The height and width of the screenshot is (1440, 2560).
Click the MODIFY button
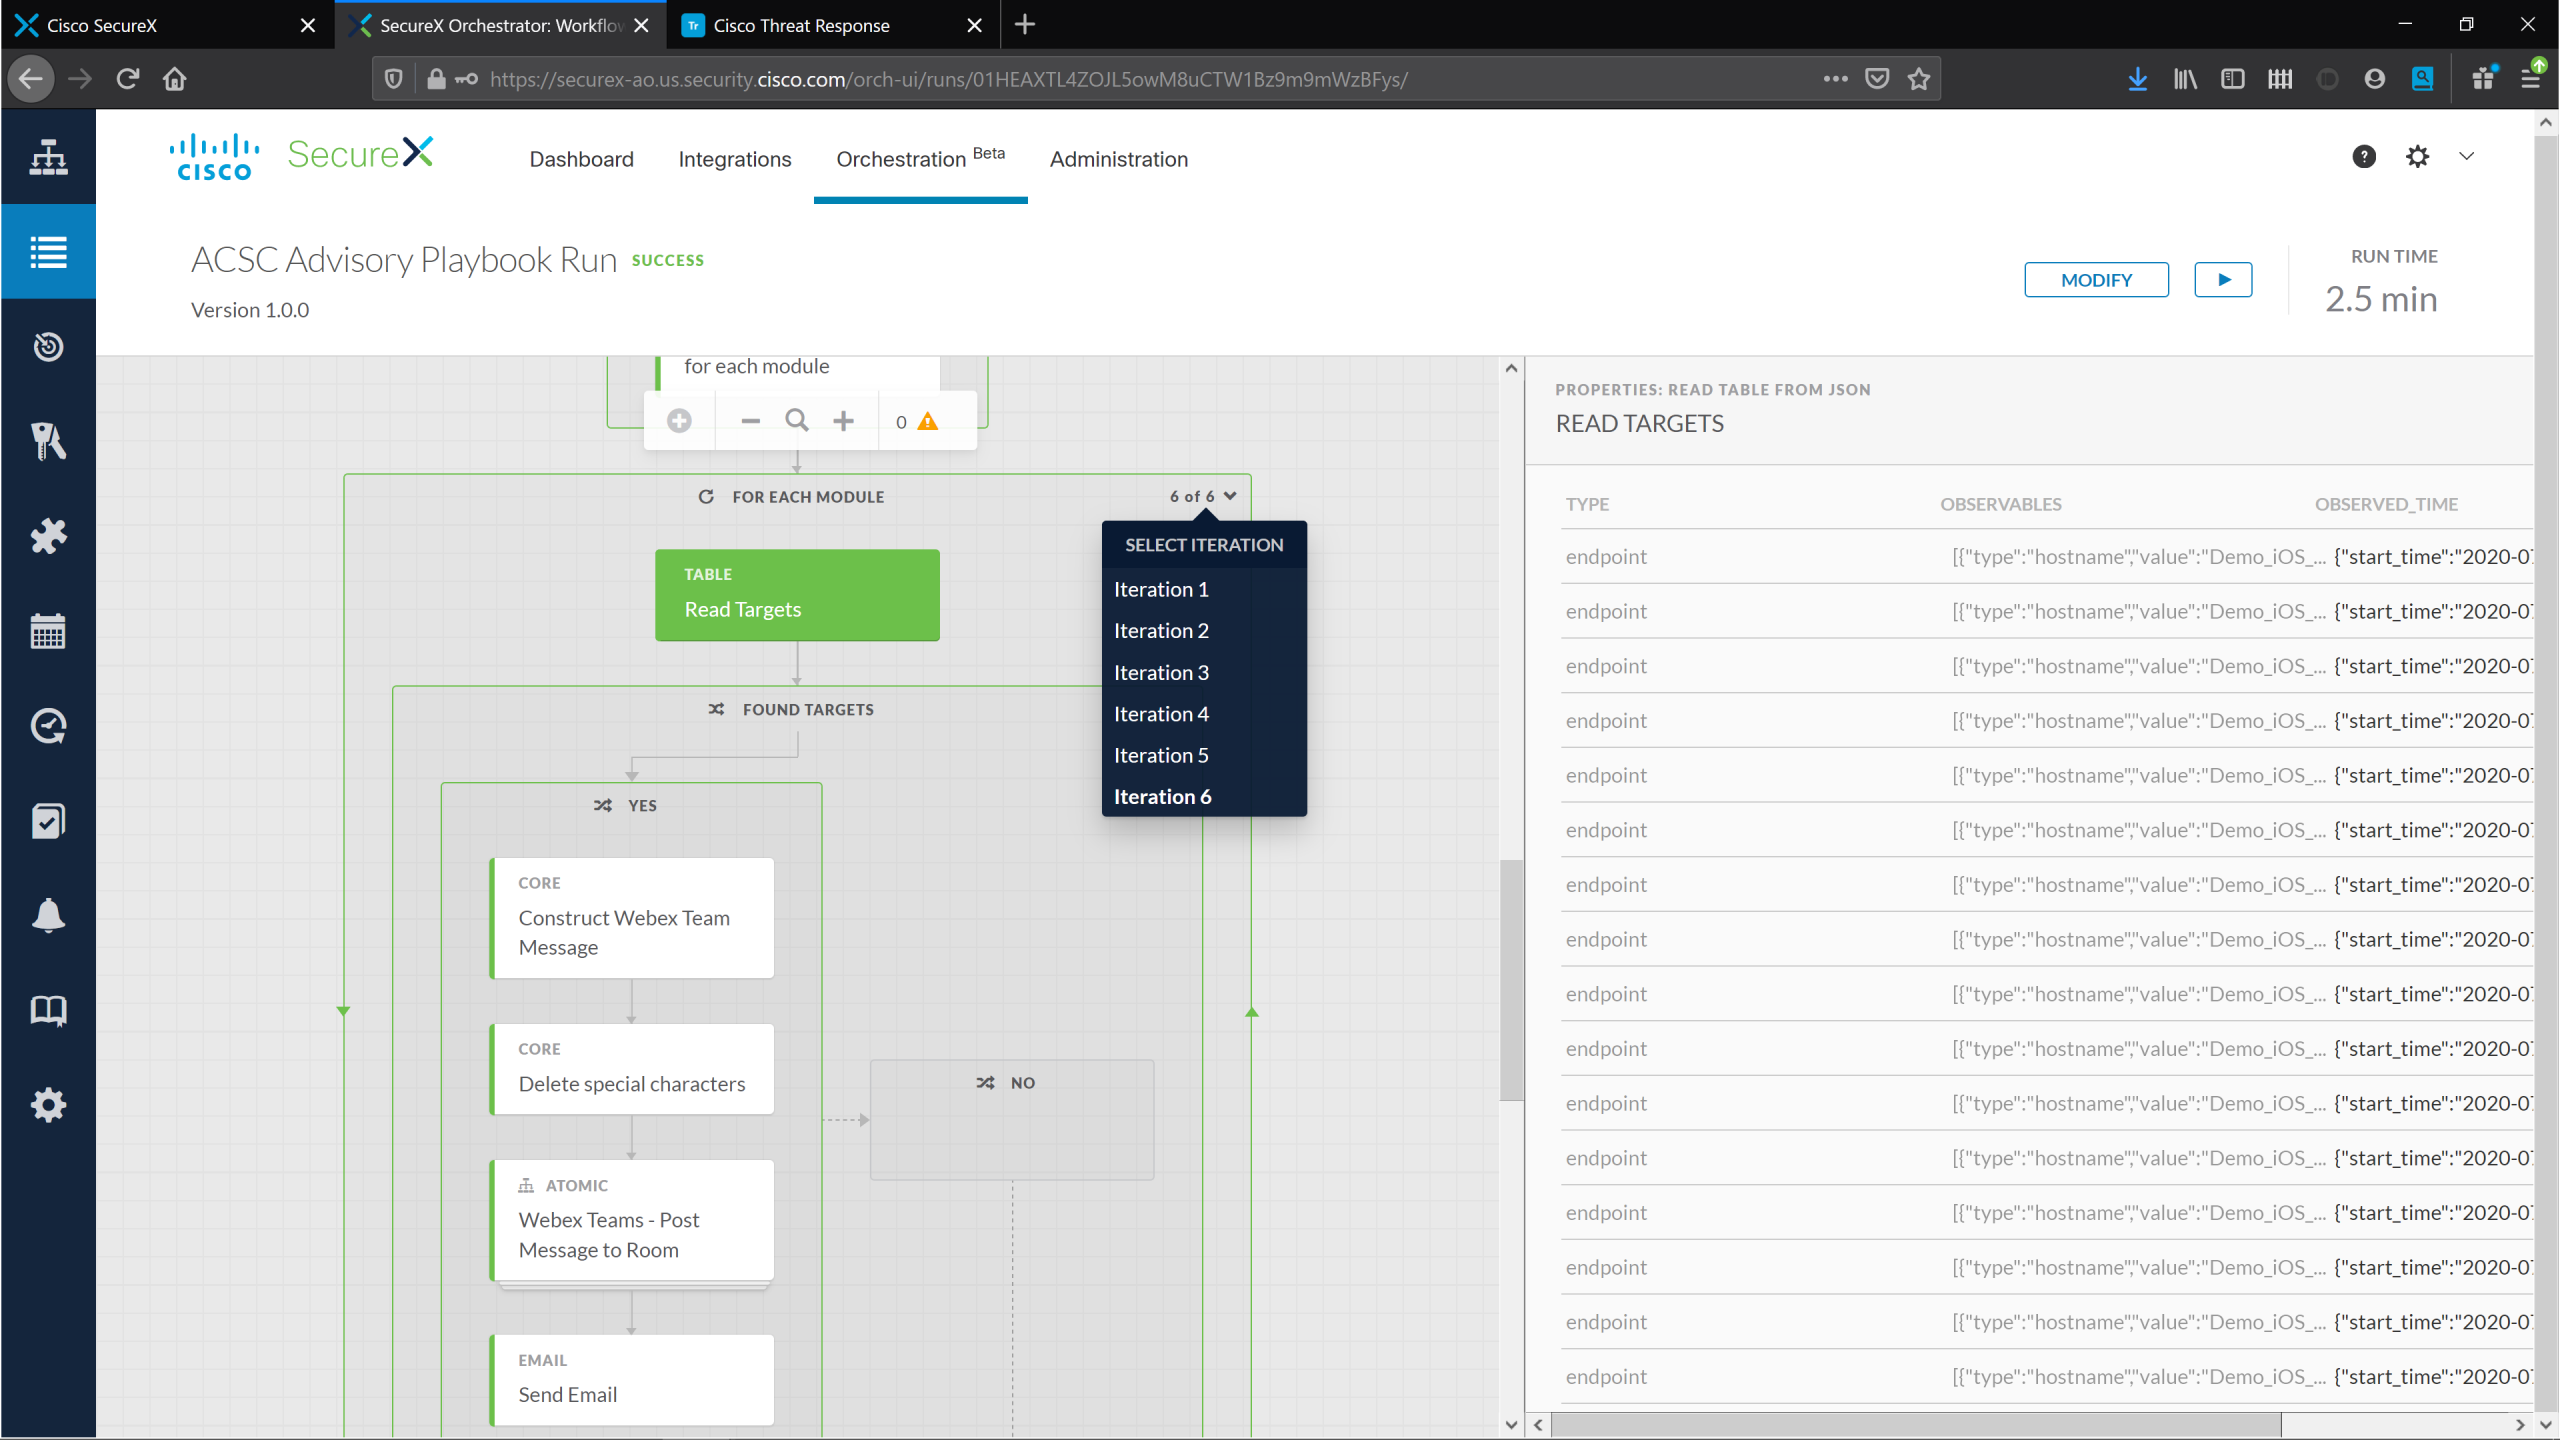pyautogui.click(x=2096, y=280)
